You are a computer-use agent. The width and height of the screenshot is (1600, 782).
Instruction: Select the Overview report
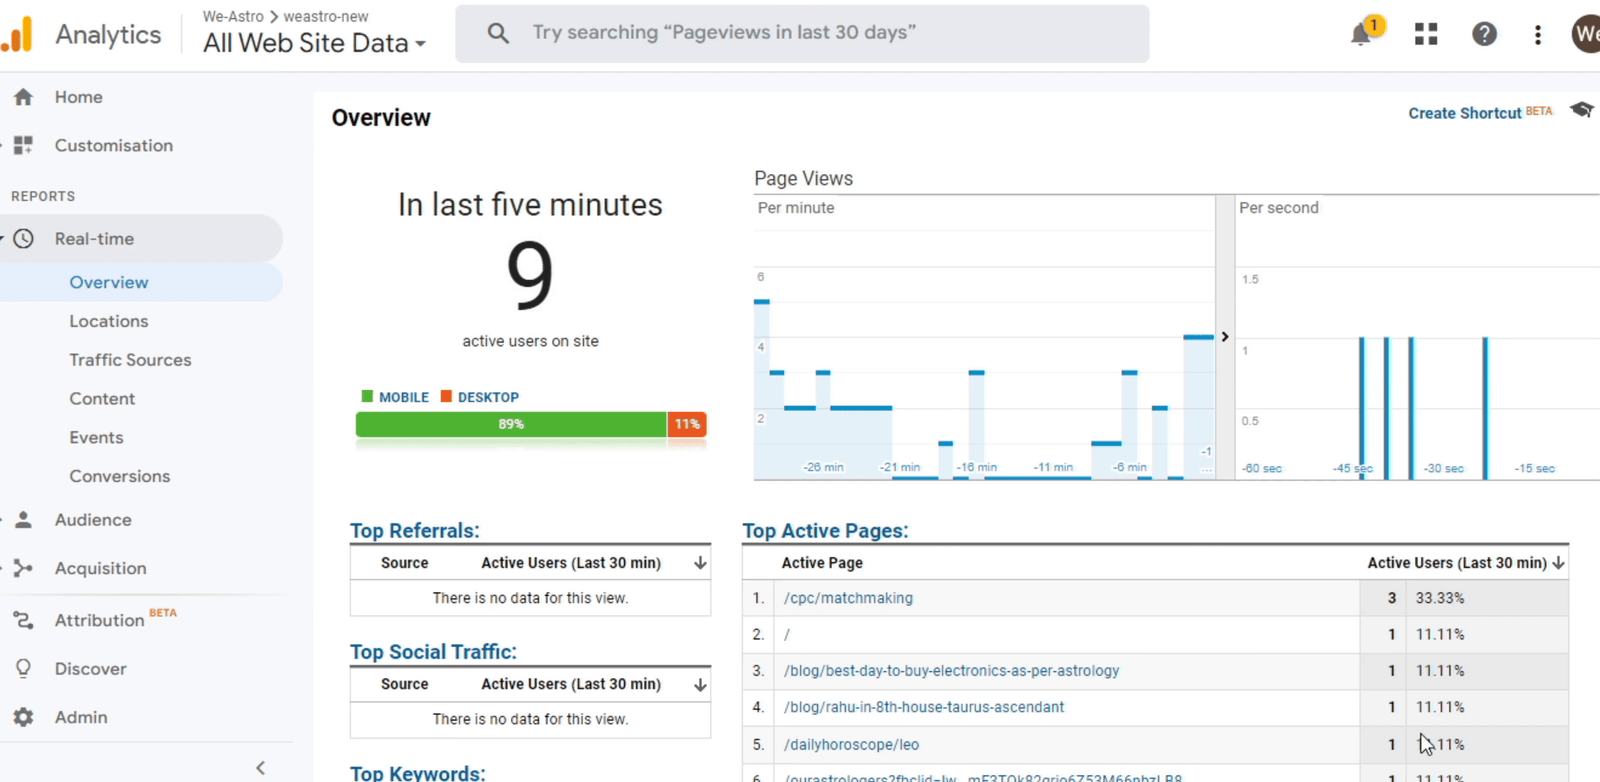[109, 282]
